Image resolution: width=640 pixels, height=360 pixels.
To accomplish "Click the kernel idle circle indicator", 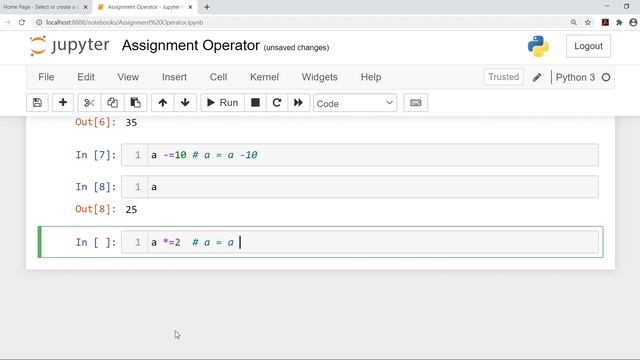I will tap(606, 77).
